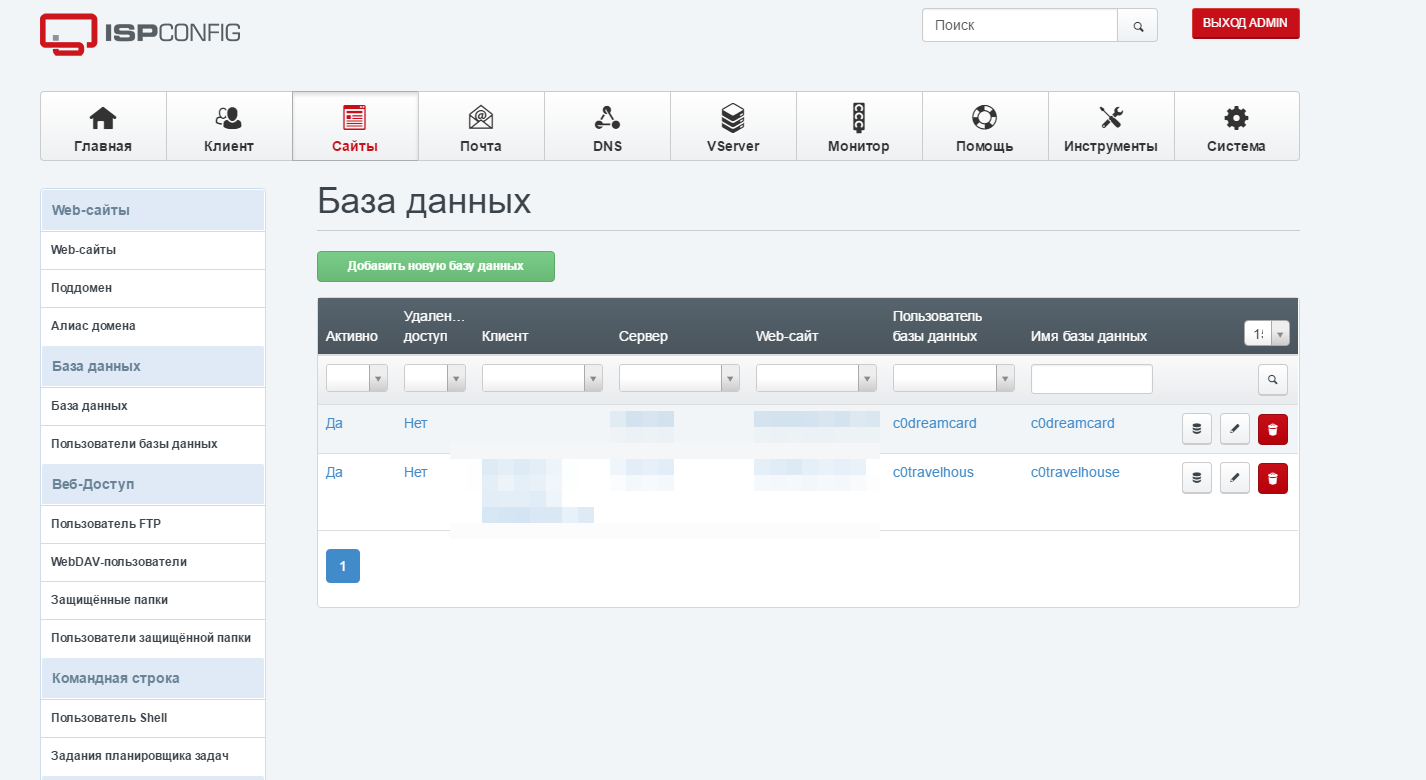Open the c0travelhouse database name link
This screenshot has height=780, width=1426.
(1075, 473)
